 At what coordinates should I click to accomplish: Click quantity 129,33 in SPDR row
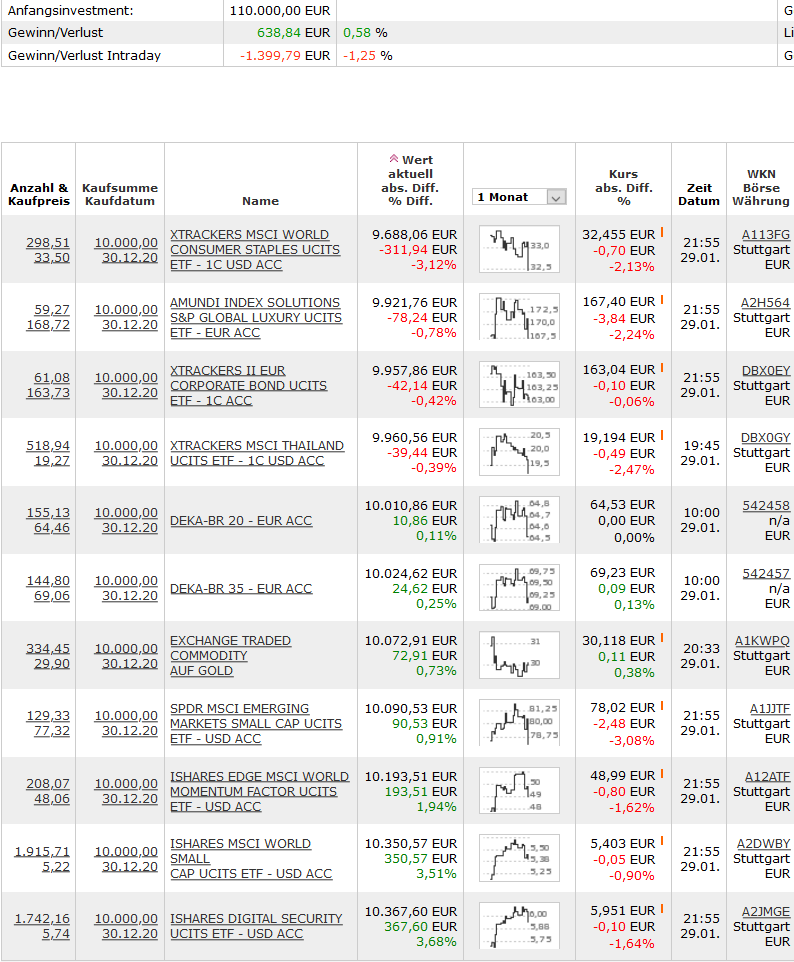[x=48, y=716]
